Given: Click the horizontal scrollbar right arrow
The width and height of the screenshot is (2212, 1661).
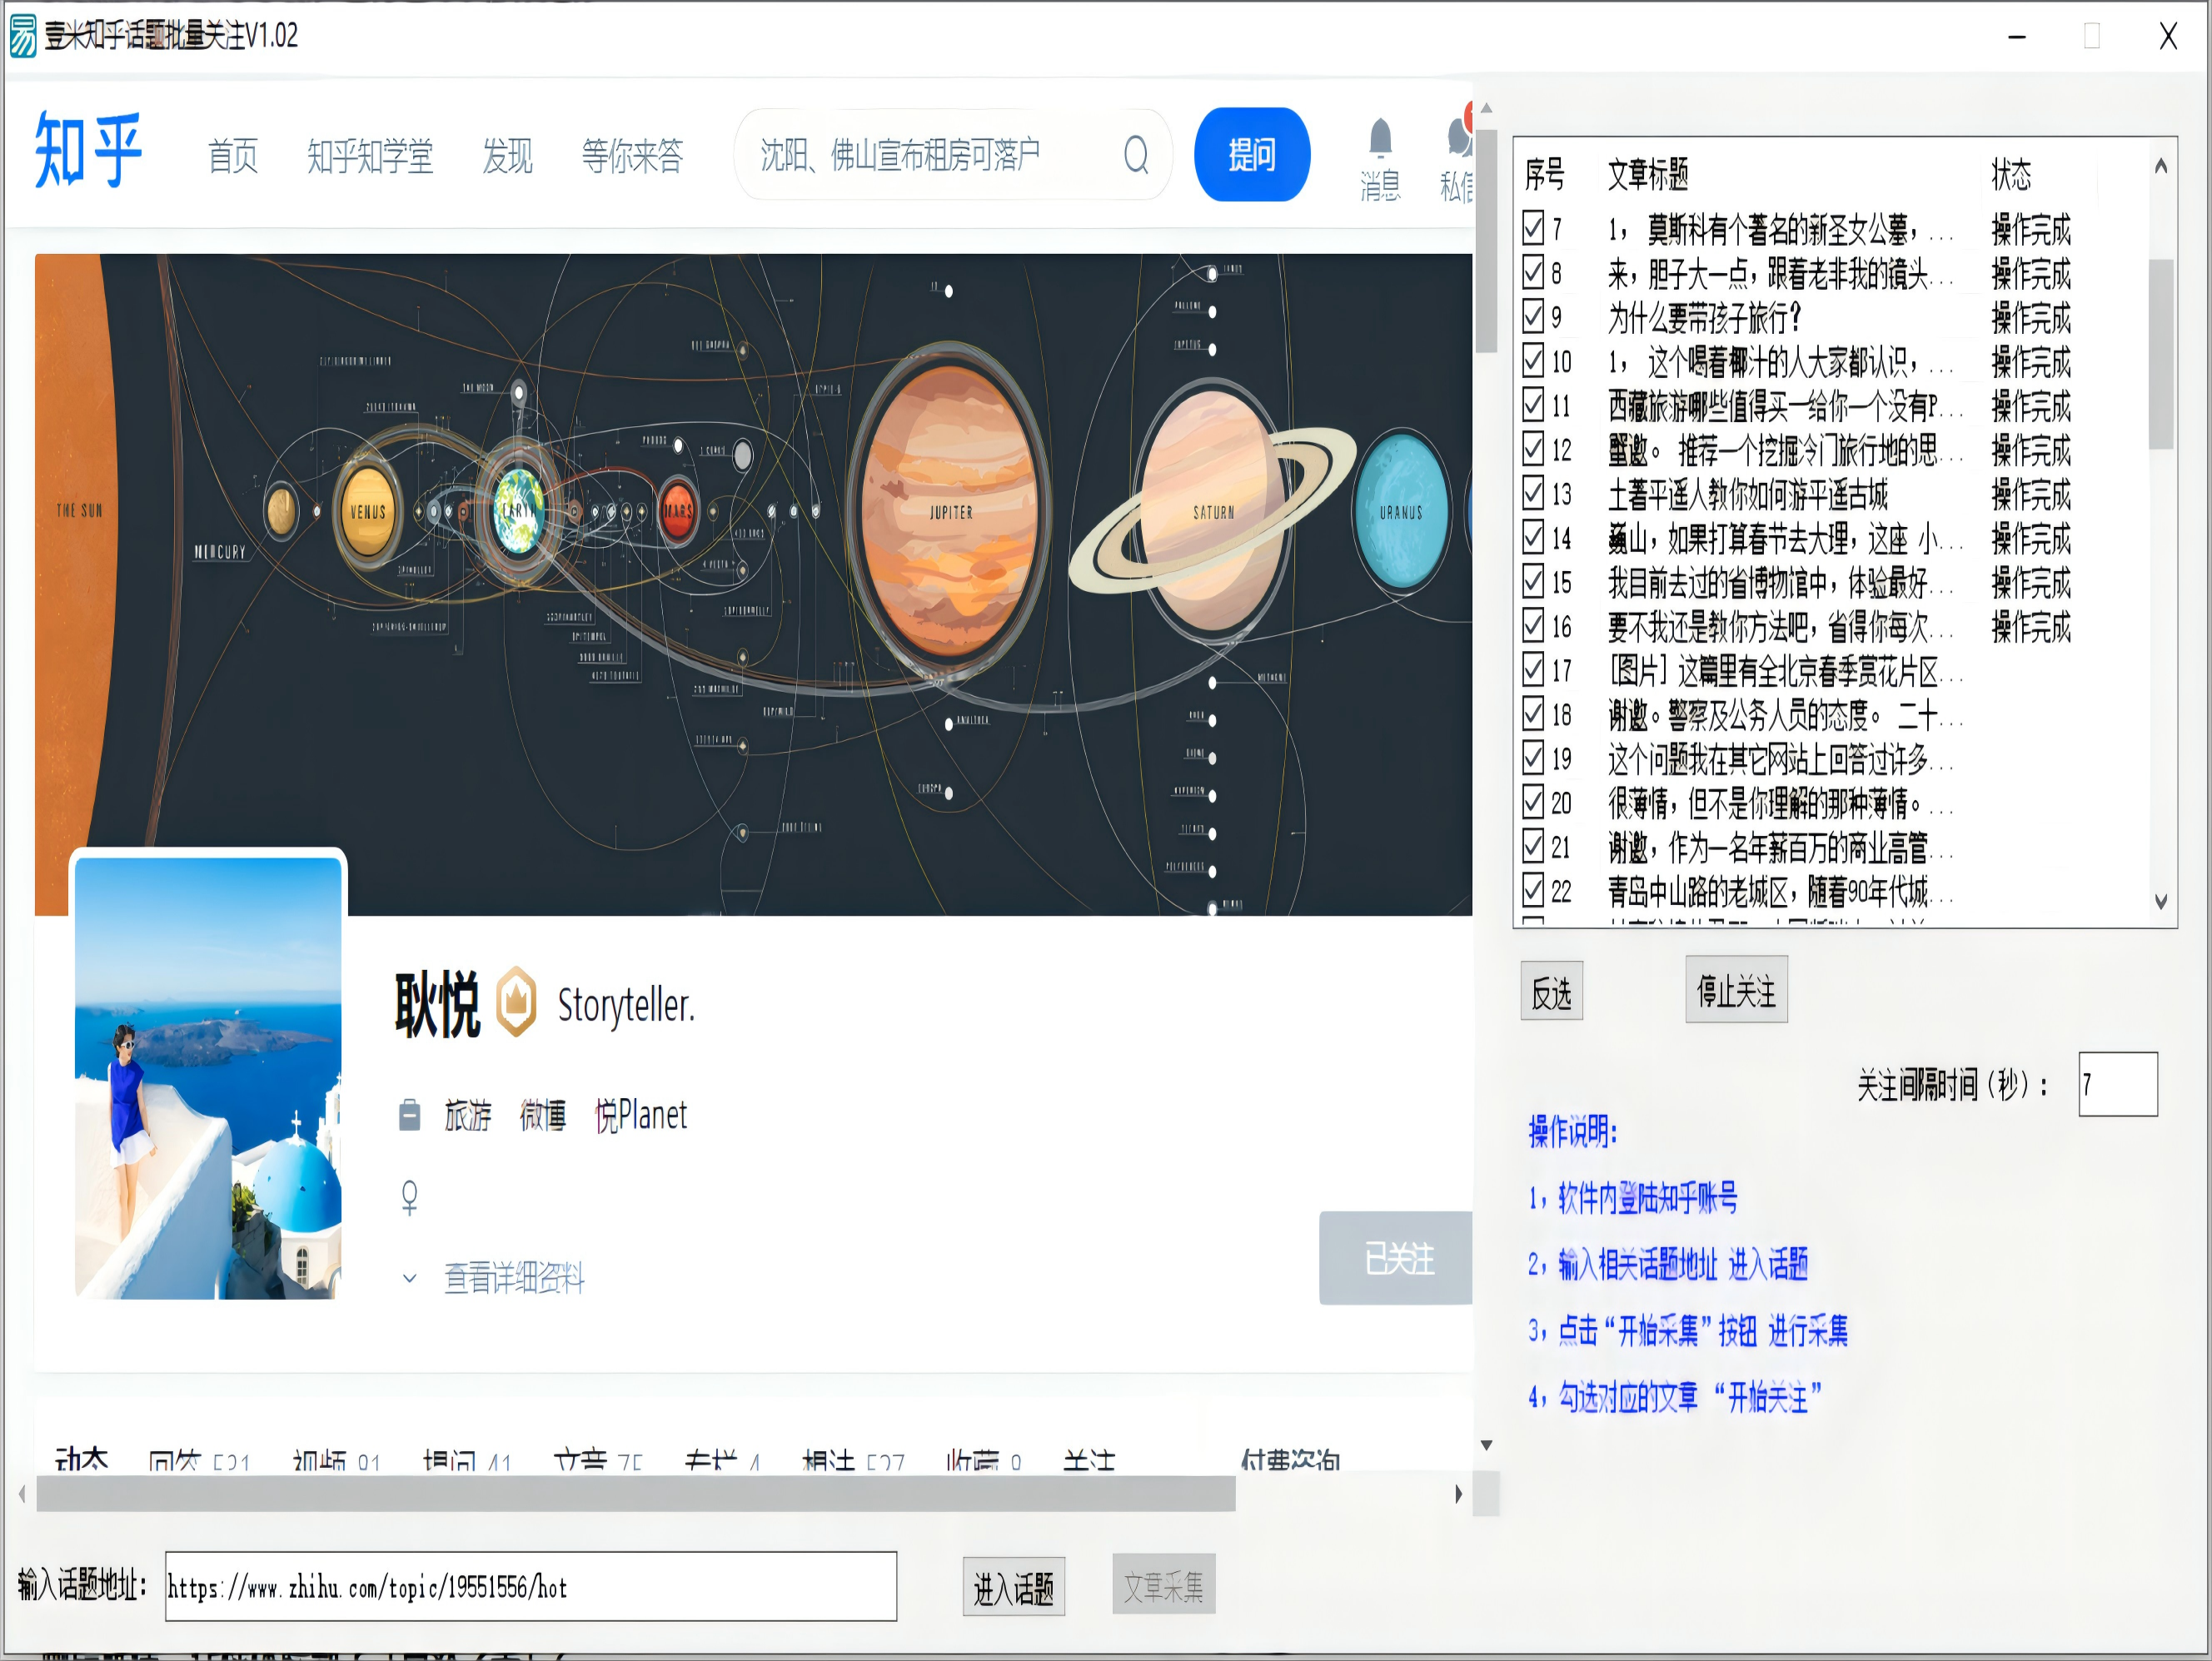Looking at the screenshot, I should [1458, 1494].
